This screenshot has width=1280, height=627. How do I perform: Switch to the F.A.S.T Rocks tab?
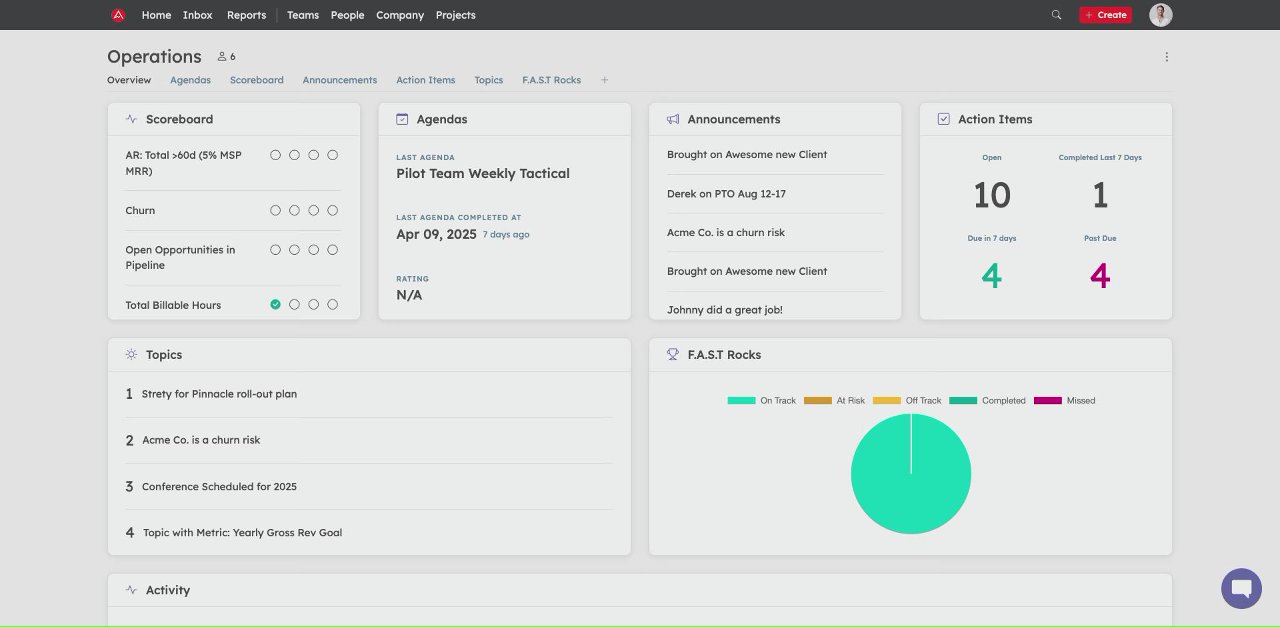point(551,80)
